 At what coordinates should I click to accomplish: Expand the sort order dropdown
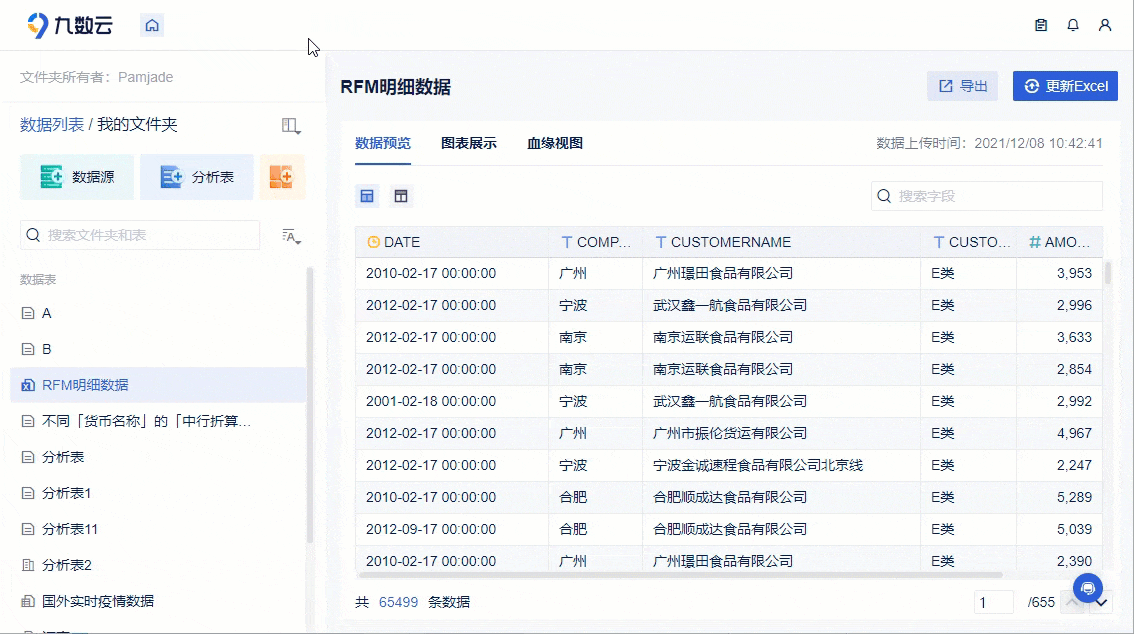pos(291,236)
